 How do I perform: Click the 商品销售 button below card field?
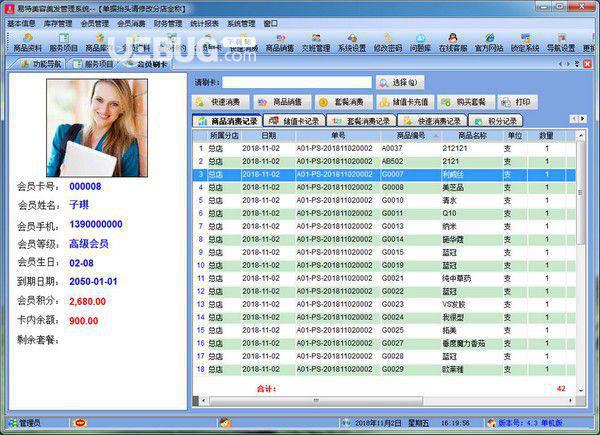(x=282, y=102)
